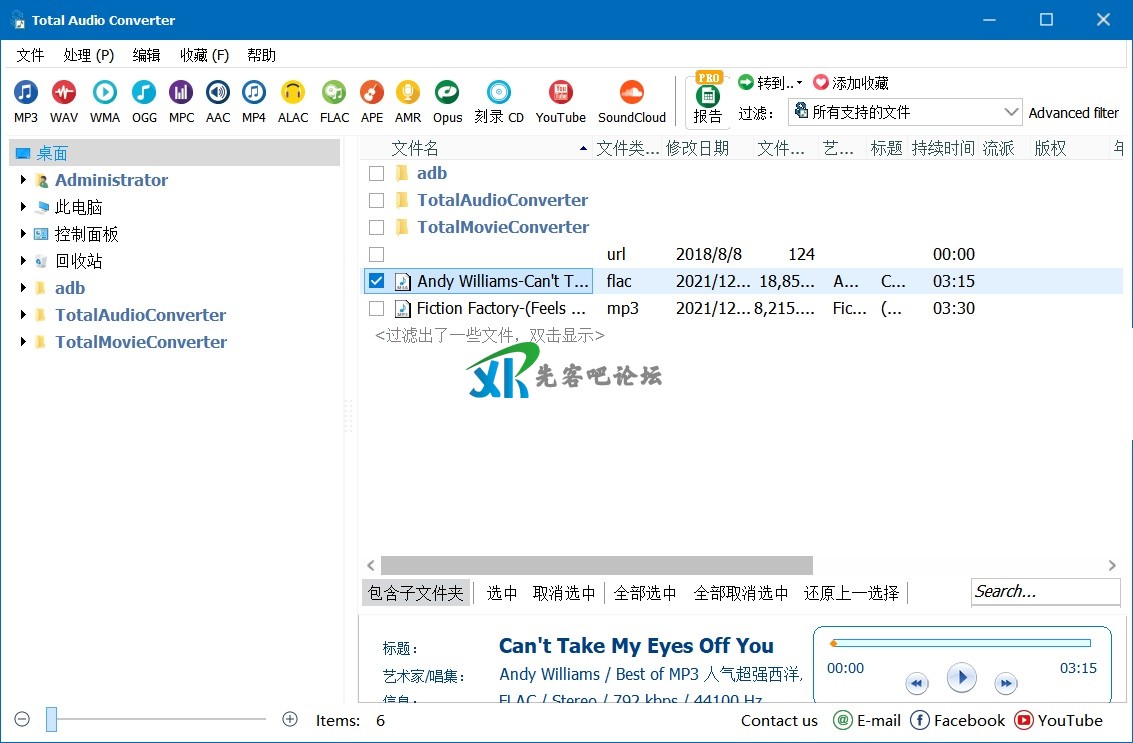Open the 文件 menu
The height and width of the screenshot is (743, 1133).
(x=30, y=55)
